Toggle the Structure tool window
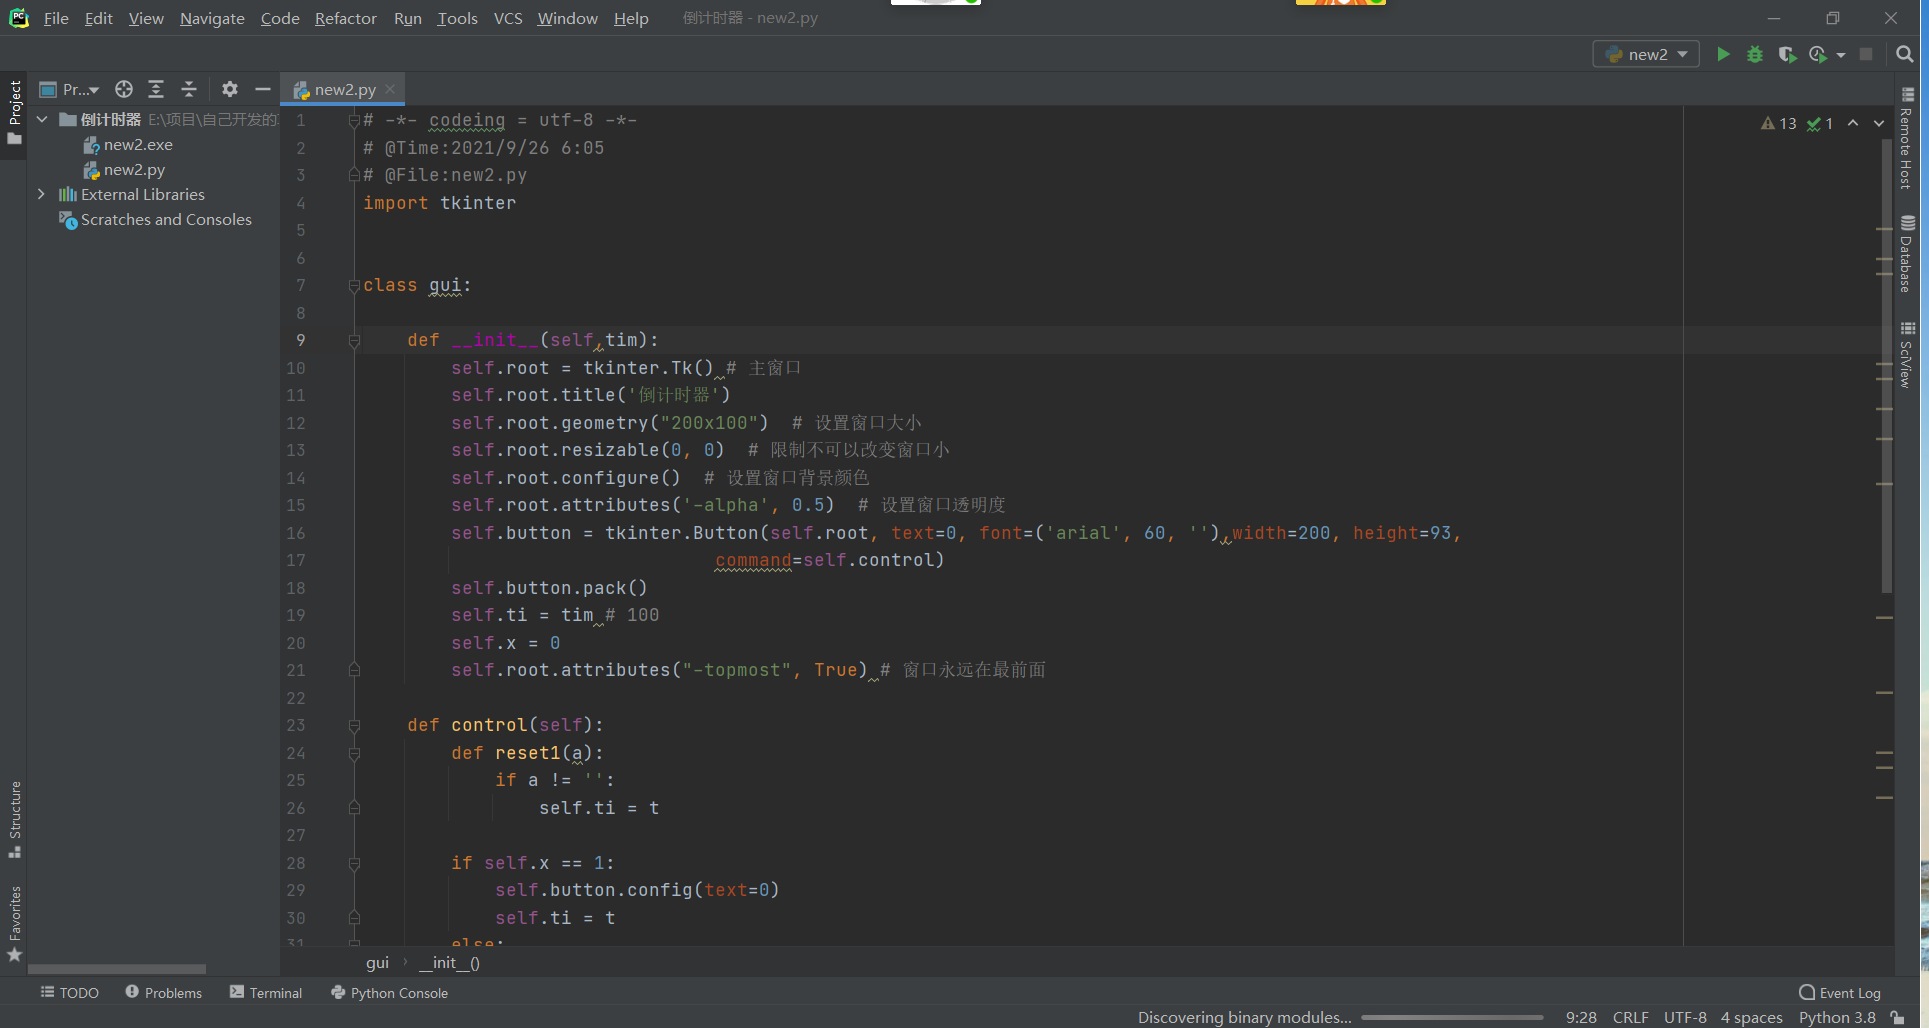Viewport: 1929px width, 1028px height. [14, 819]
